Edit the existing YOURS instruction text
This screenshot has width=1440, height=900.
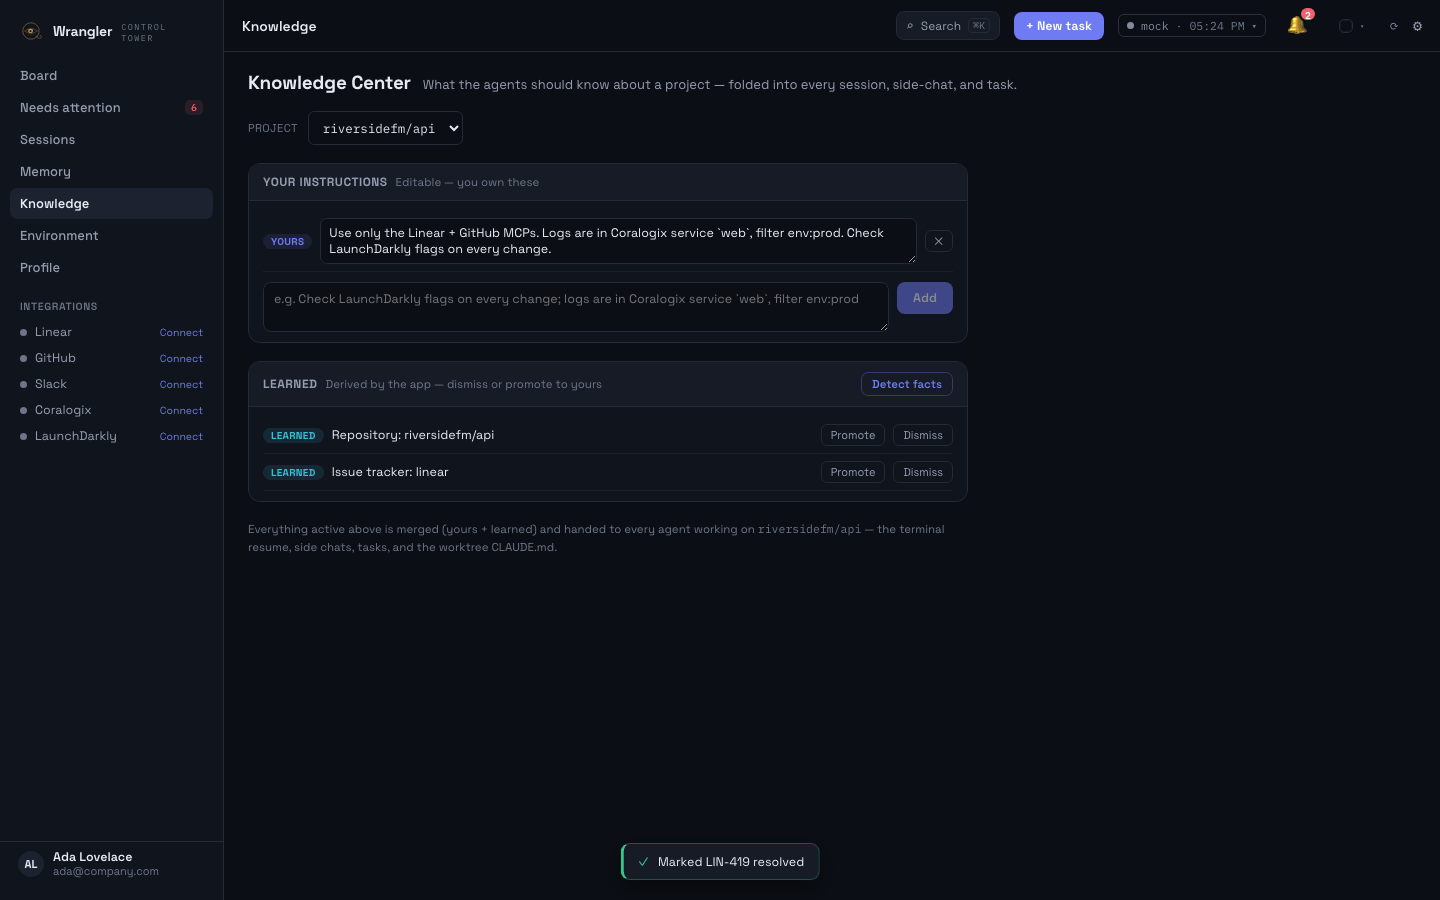[618, 241]
